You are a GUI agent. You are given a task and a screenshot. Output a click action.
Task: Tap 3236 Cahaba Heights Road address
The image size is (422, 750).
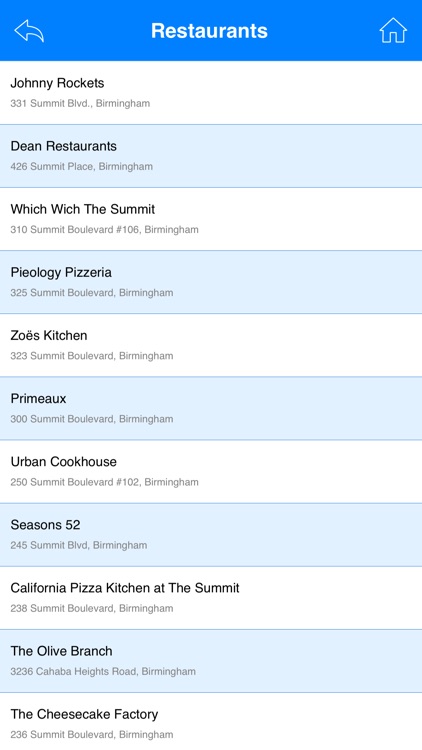[103, 672]
